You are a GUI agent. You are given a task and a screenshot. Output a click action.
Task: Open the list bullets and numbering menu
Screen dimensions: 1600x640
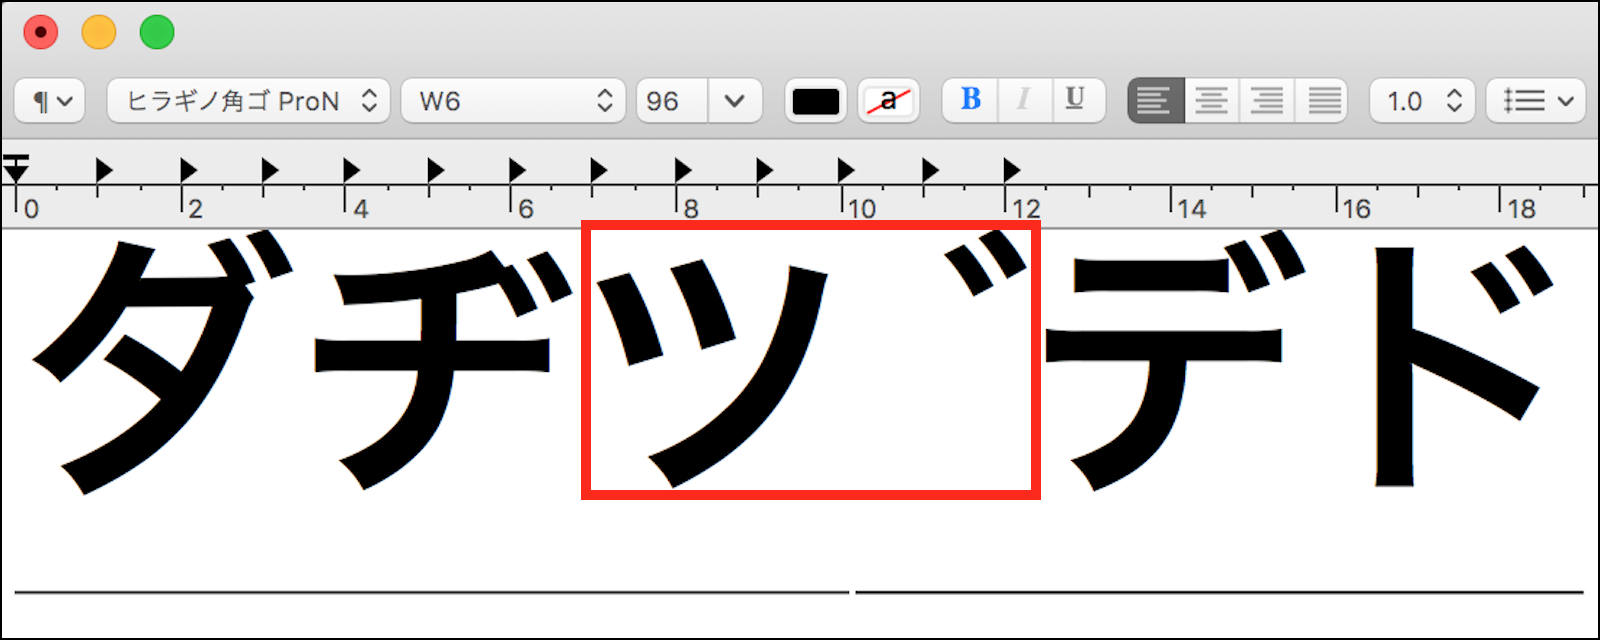(1536, 101)
